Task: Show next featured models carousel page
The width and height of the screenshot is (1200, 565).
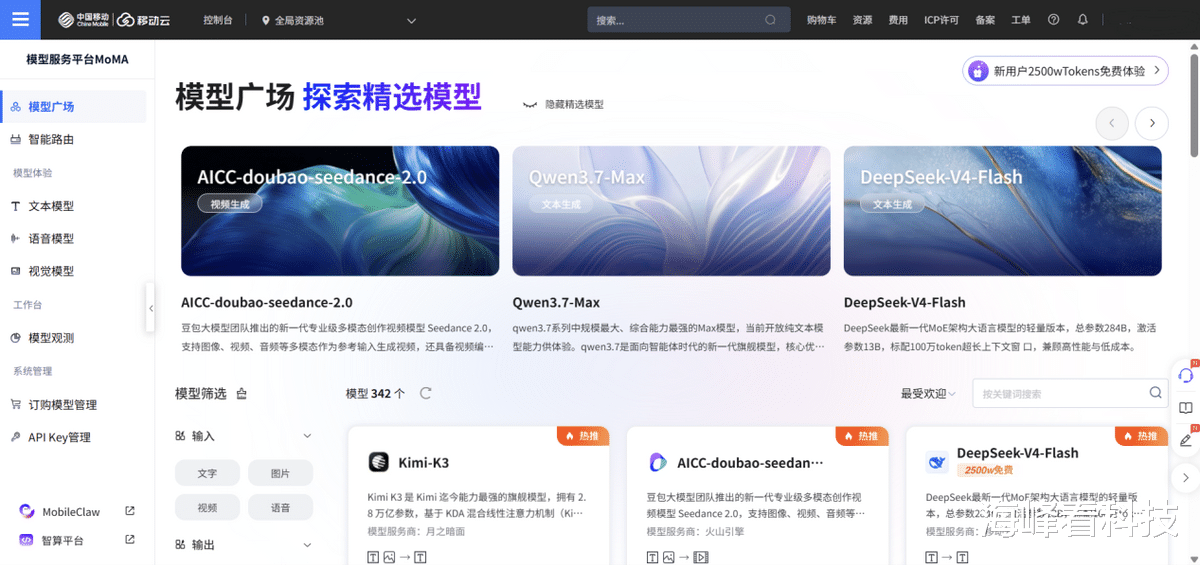Action: point(1152,123)
